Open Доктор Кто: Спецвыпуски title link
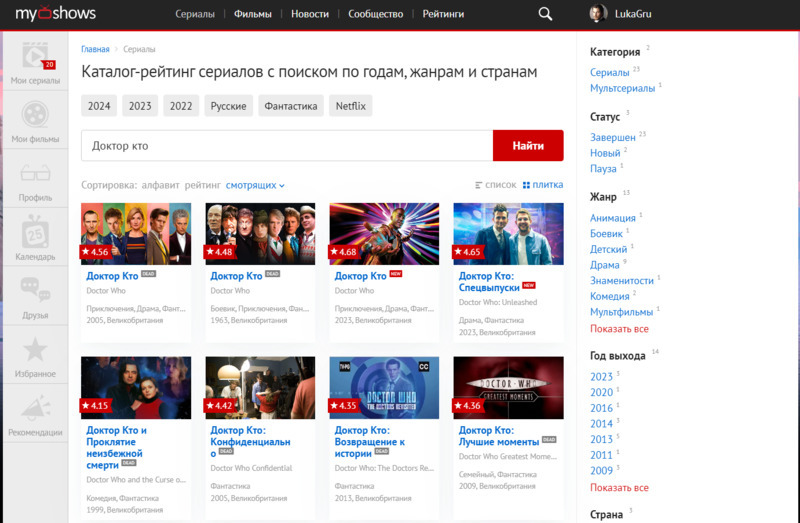The height and width of the screenshot is (523, 800). click(489, 282)
